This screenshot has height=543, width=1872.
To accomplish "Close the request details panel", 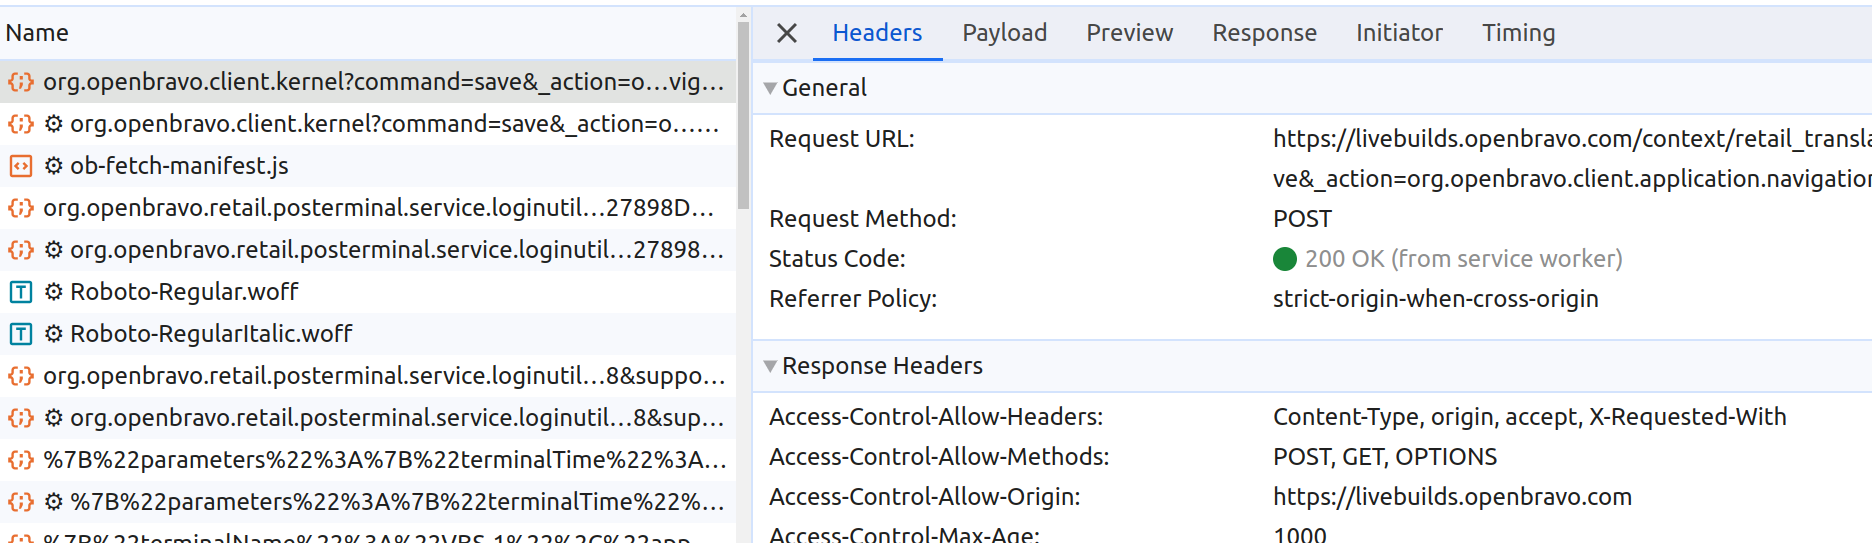I will tap(787, 33).
